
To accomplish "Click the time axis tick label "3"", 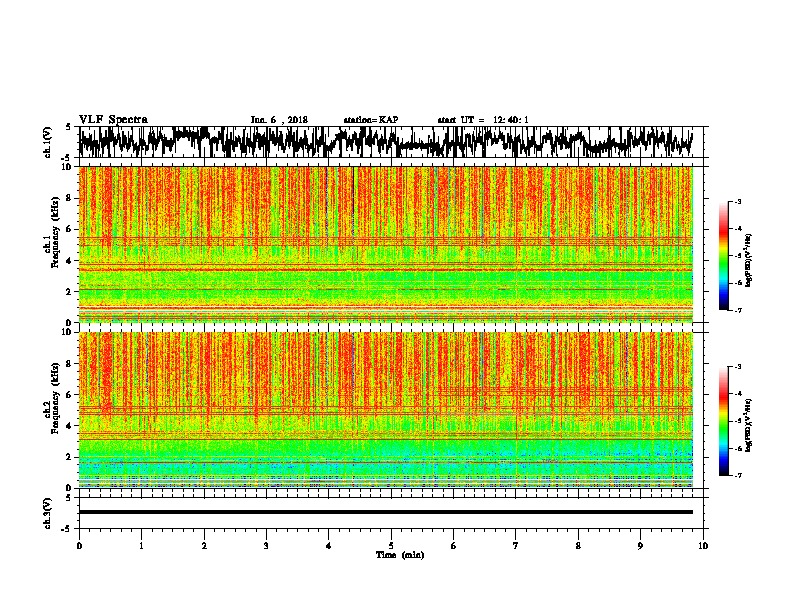I will (266, 546).
